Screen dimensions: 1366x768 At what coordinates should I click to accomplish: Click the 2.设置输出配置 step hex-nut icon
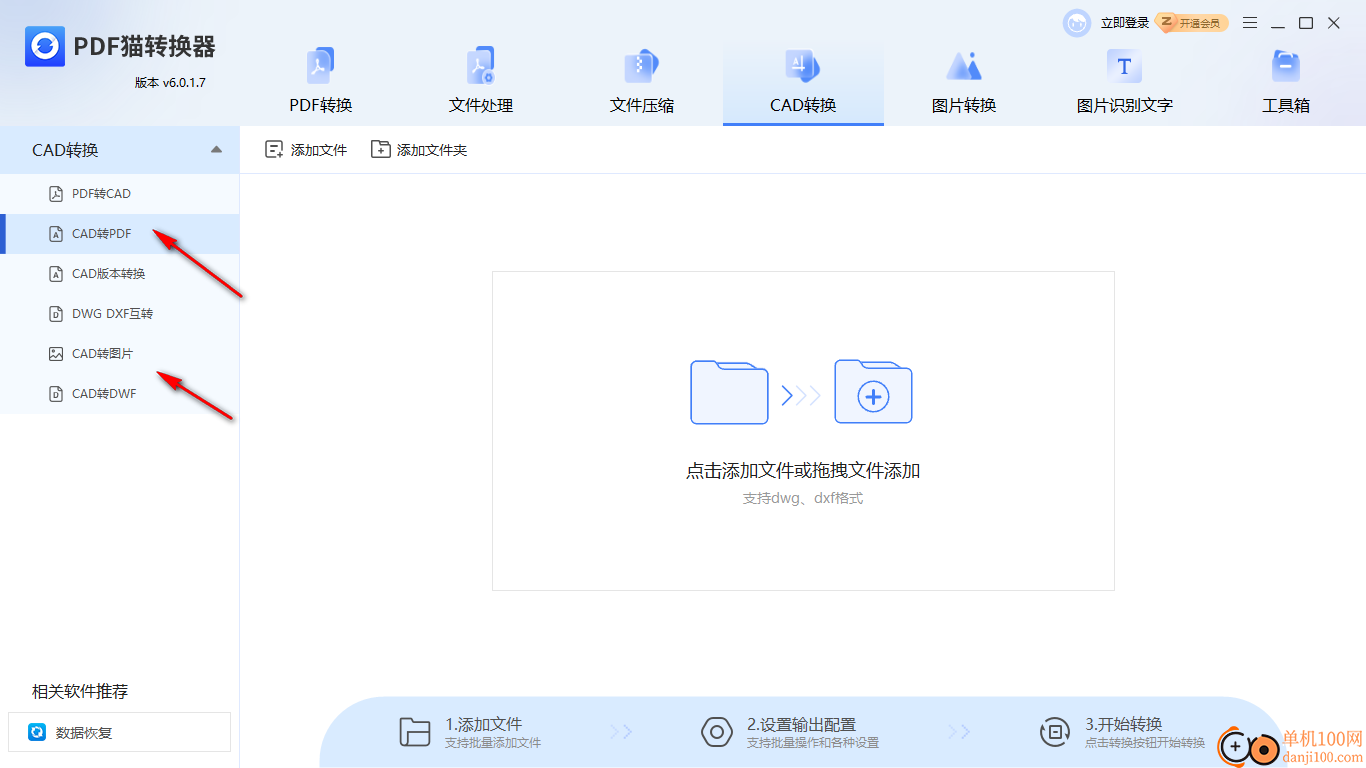(717, 732)
